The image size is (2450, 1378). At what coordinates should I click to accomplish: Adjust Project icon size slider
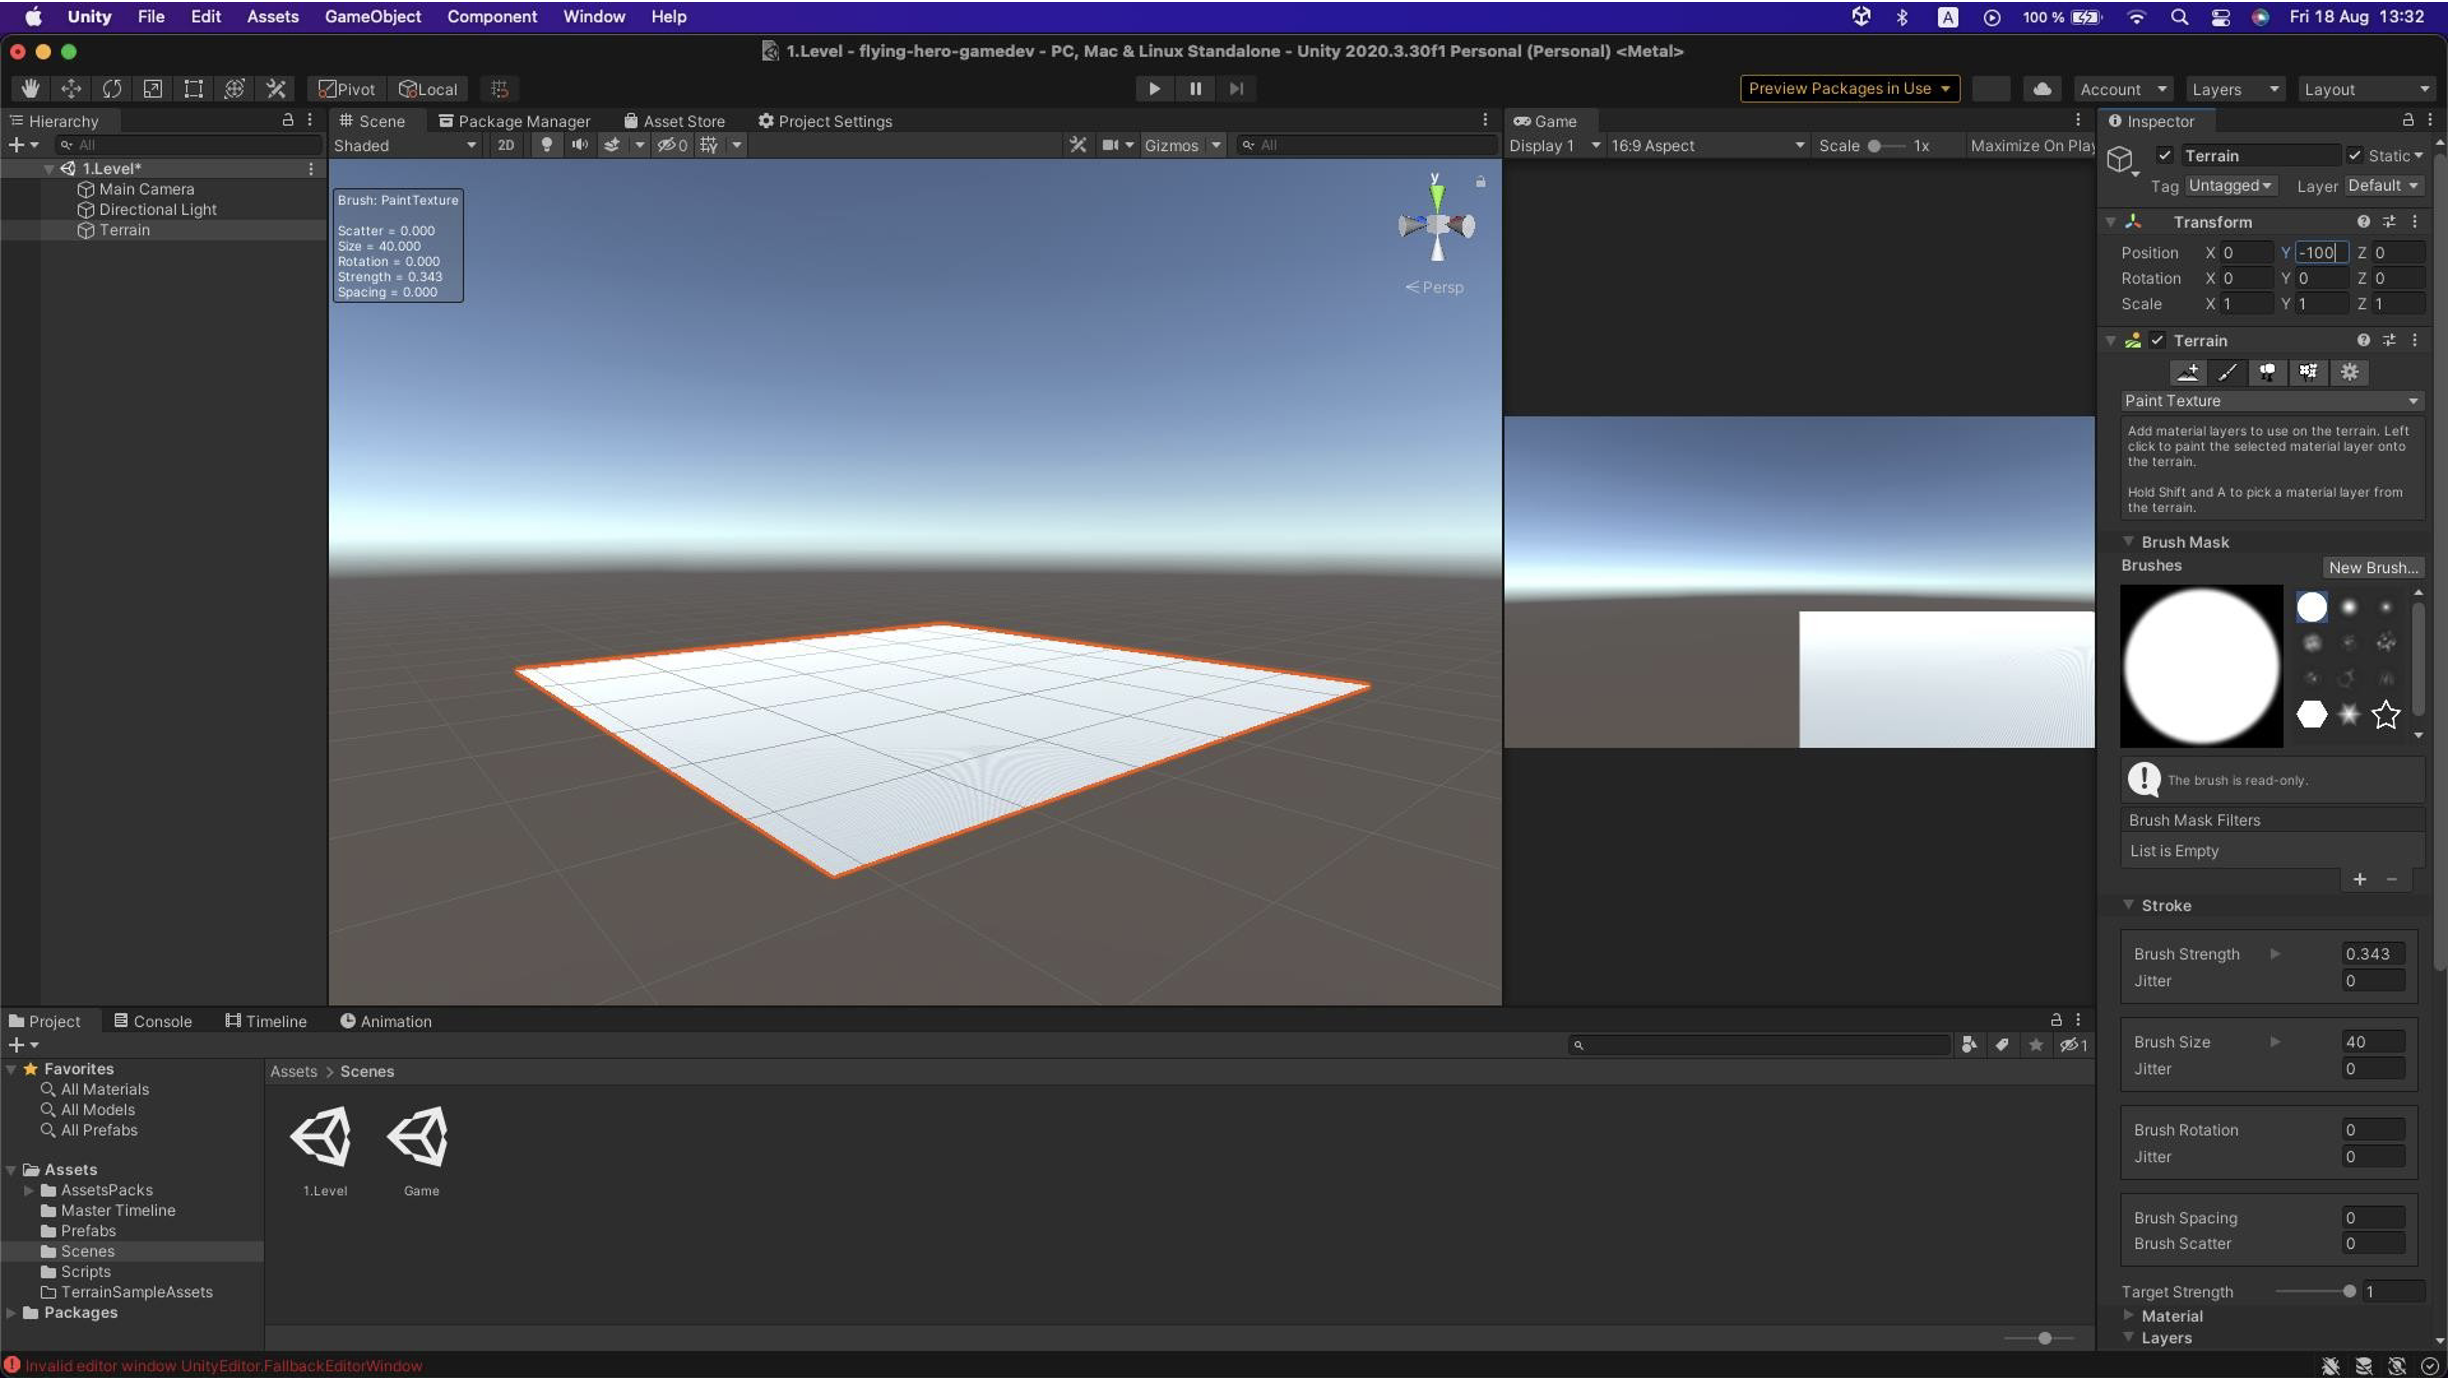click(x=2040, y=1338)
